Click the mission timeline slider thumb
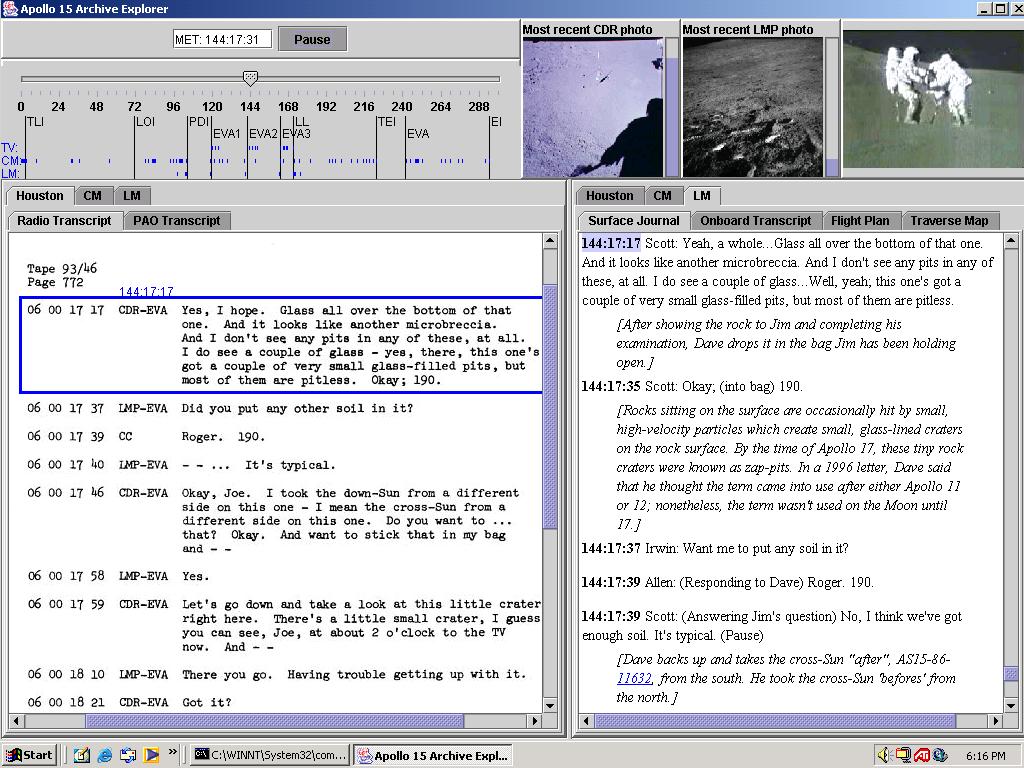Image resolution: width=1024 pixels, height=768 pixels. [250, 78]
